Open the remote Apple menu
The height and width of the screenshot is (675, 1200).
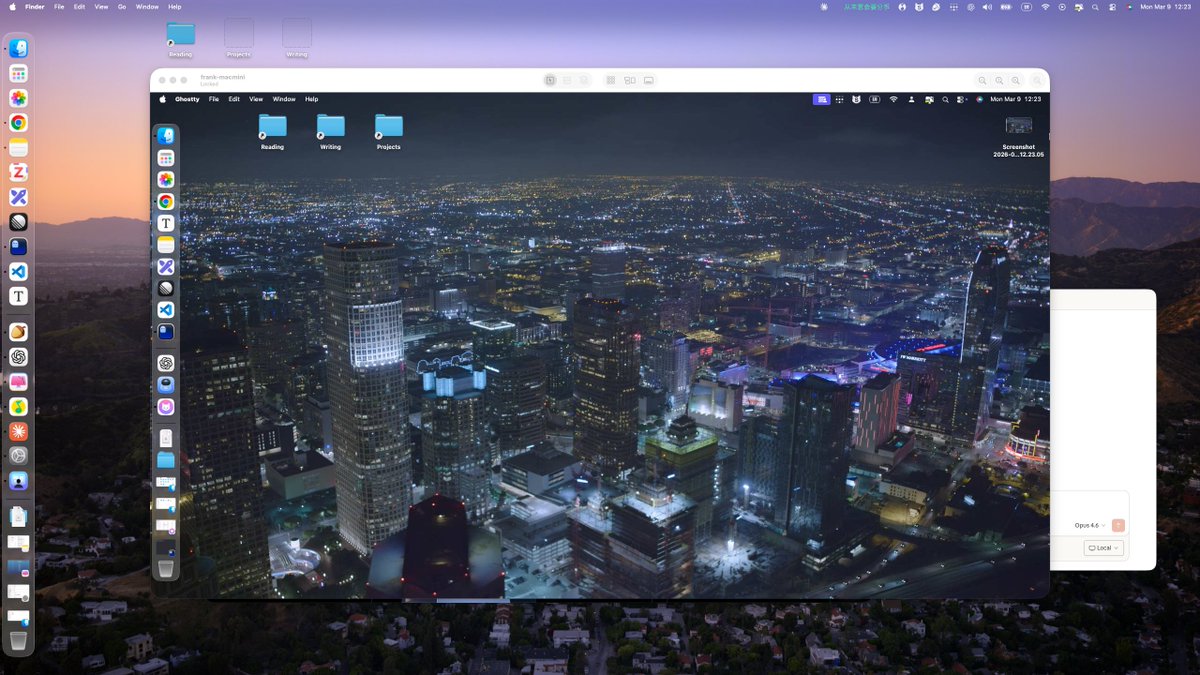click(162, 99)
